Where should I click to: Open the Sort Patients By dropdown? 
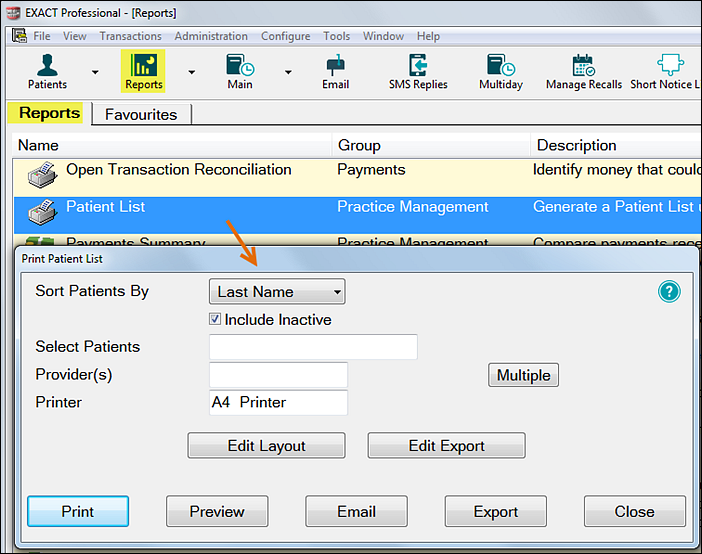click(277, 292)
